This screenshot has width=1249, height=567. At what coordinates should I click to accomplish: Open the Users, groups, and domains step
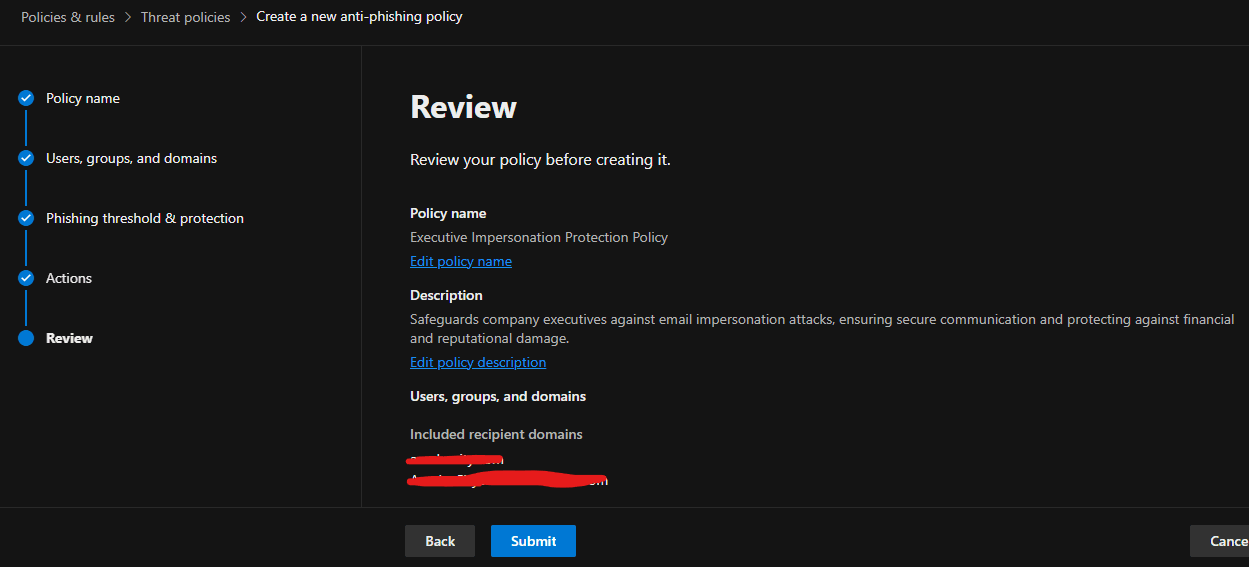131,158
